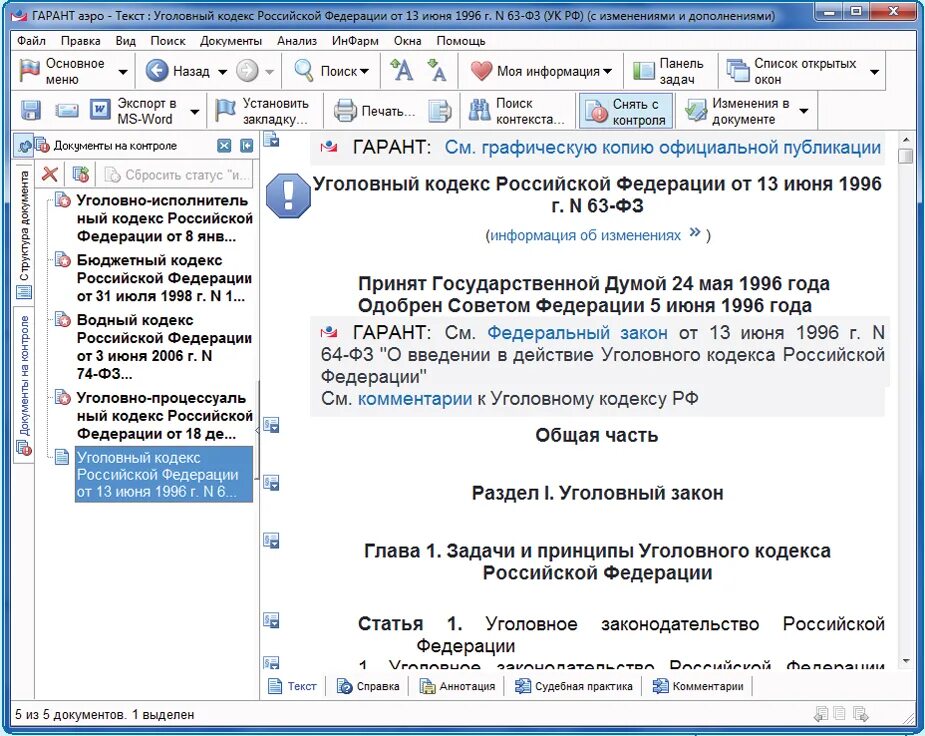Set a bookmark with Установить закладку

[x=261, y=110]
